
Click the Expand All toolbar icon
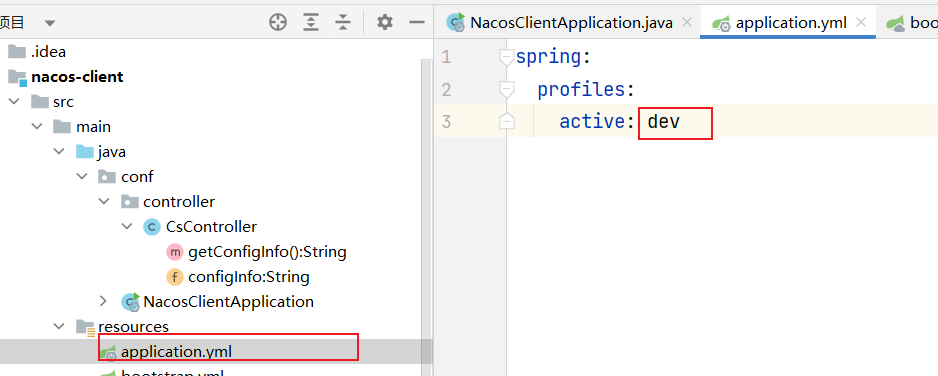[310, 23]
